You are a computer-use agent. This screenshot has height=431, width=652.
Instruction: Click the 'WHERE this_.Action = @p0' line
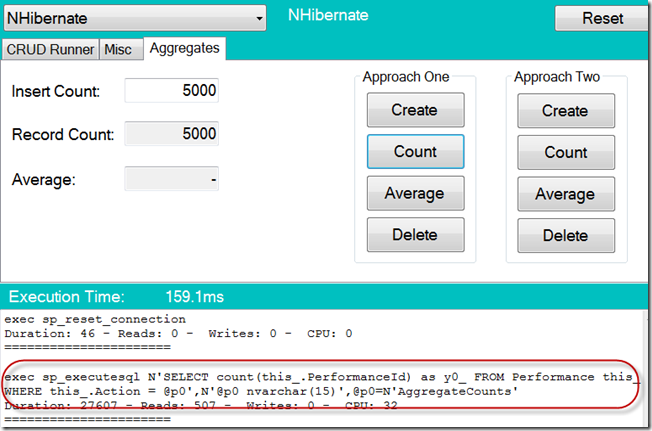pyautogui.click(x=261, y=391)
